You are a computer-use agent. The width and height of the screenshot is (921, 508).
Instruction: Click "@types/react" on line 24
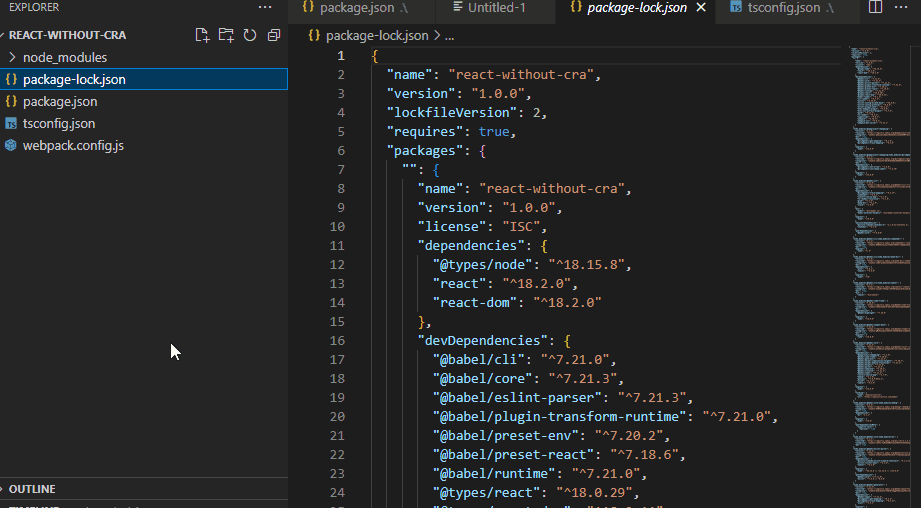486,493
